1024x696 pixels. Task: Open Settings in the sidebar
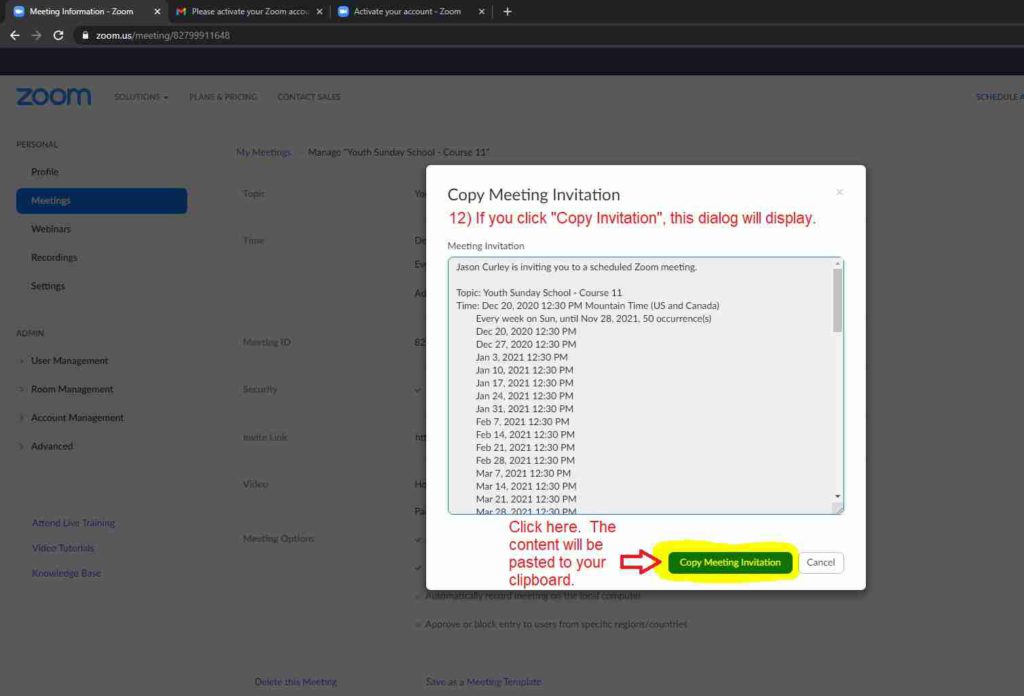[48, 286]
